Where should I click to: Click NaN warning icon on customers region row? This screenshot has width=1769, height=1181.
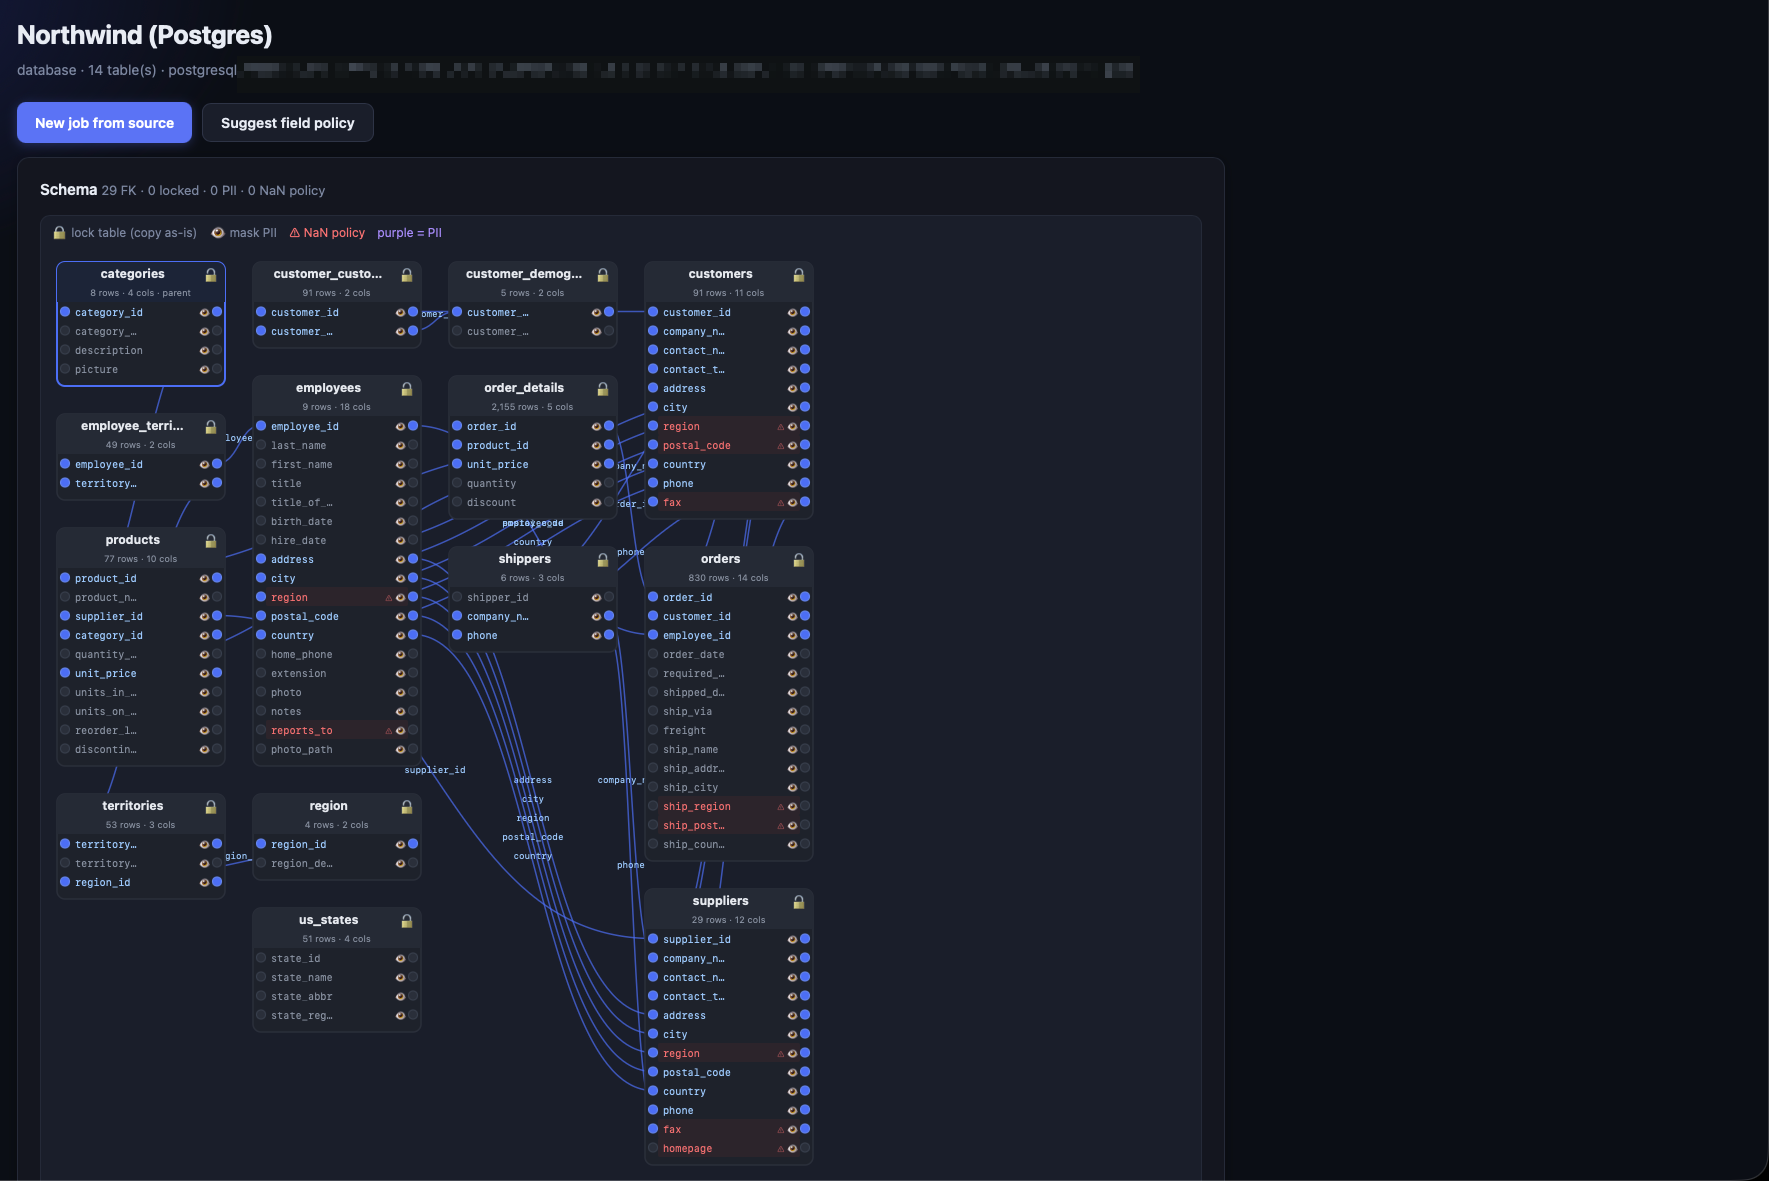point(781,427)
